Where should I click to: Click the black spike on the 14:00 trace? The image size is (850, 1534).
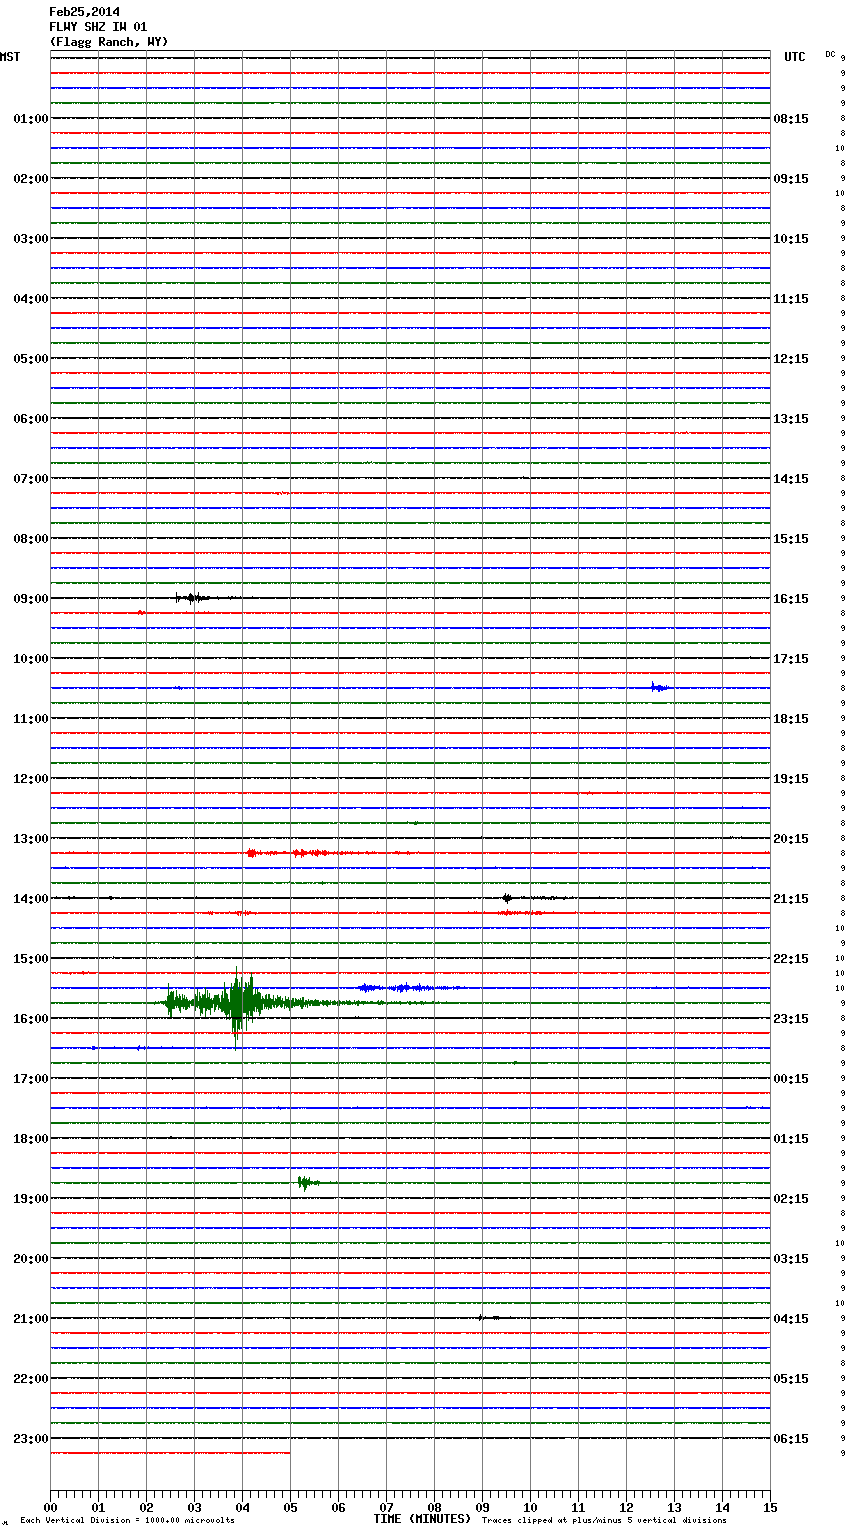[507, 898]
